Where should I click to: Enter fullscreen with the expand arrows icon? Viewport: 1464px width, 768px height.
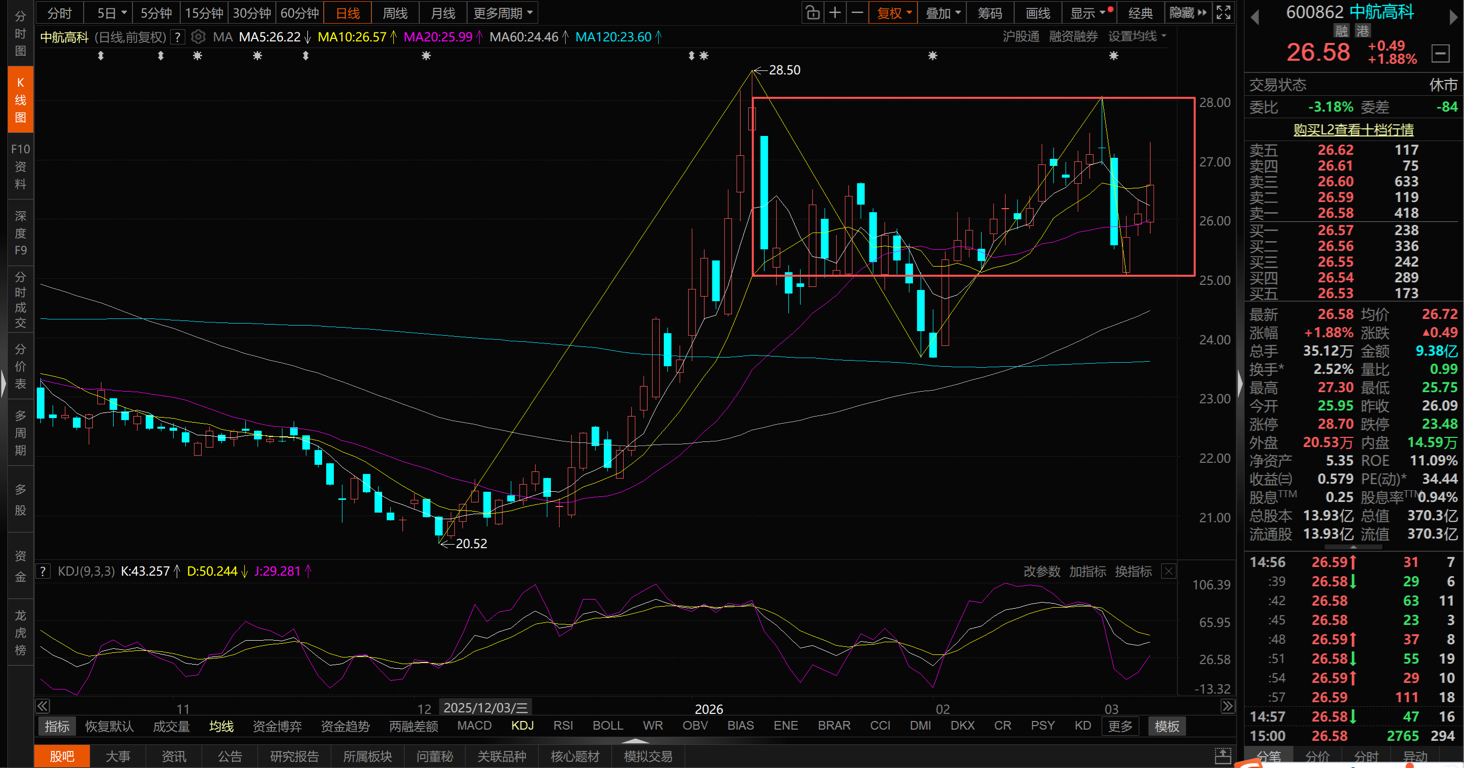click(1223, 13)
